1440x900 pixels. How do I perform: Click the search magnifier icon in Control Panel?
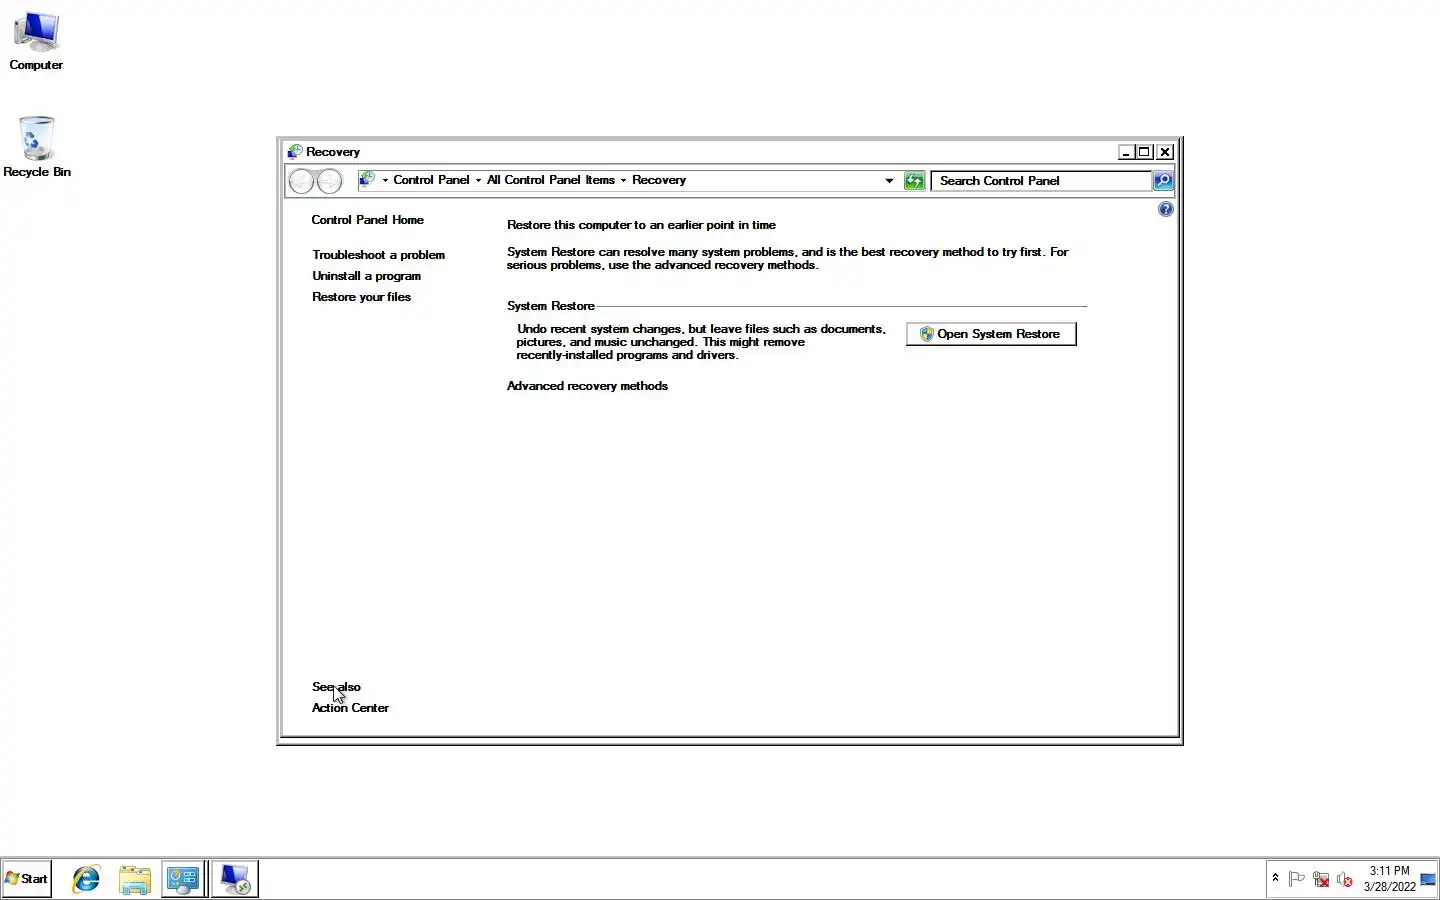click(x=1163, y=181)
